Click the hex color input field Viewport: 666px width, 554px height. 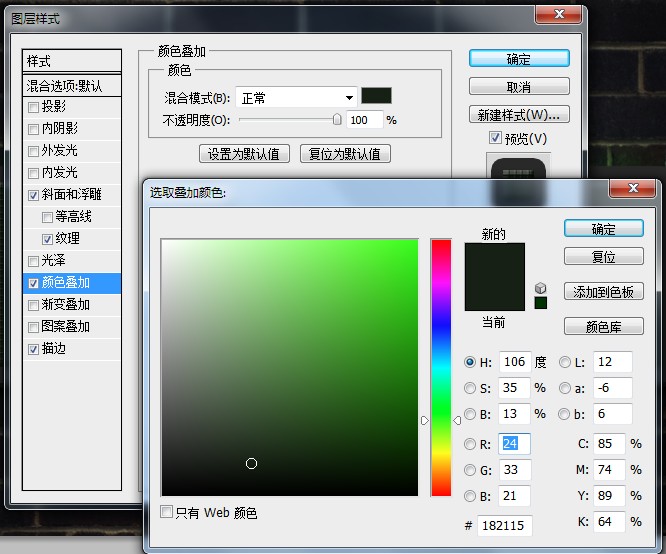click(x=504, y=526)
